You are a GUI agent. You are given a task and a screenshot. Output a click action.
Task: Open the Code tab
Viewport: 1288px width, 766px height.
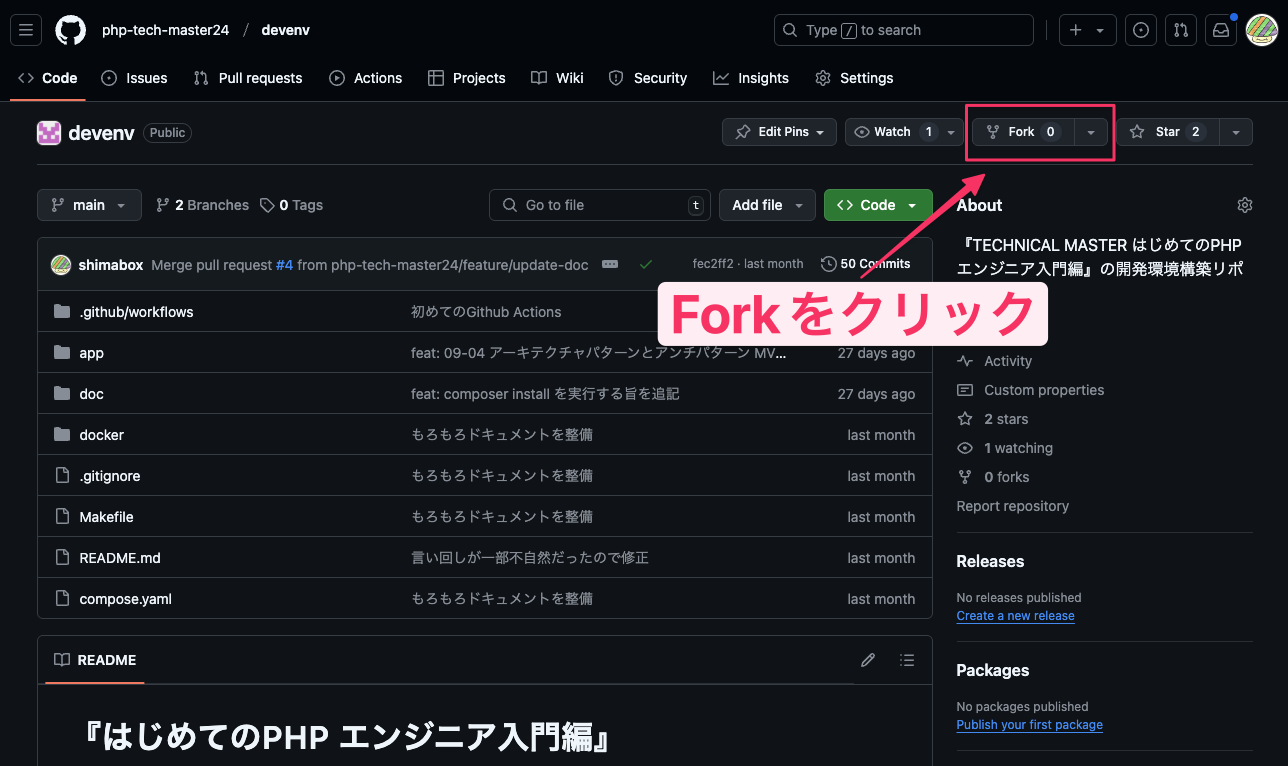coord(48,78)
